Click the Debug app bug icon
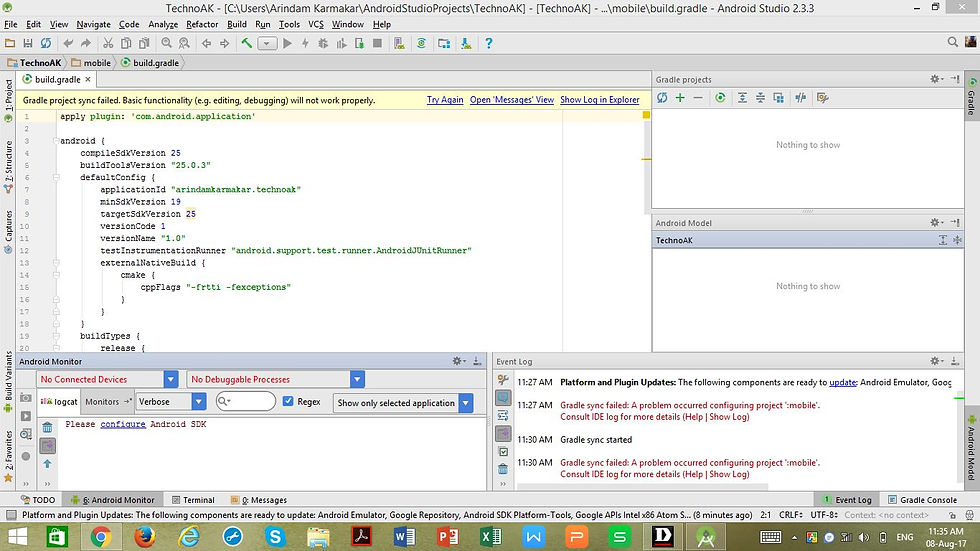 point(323,43)
